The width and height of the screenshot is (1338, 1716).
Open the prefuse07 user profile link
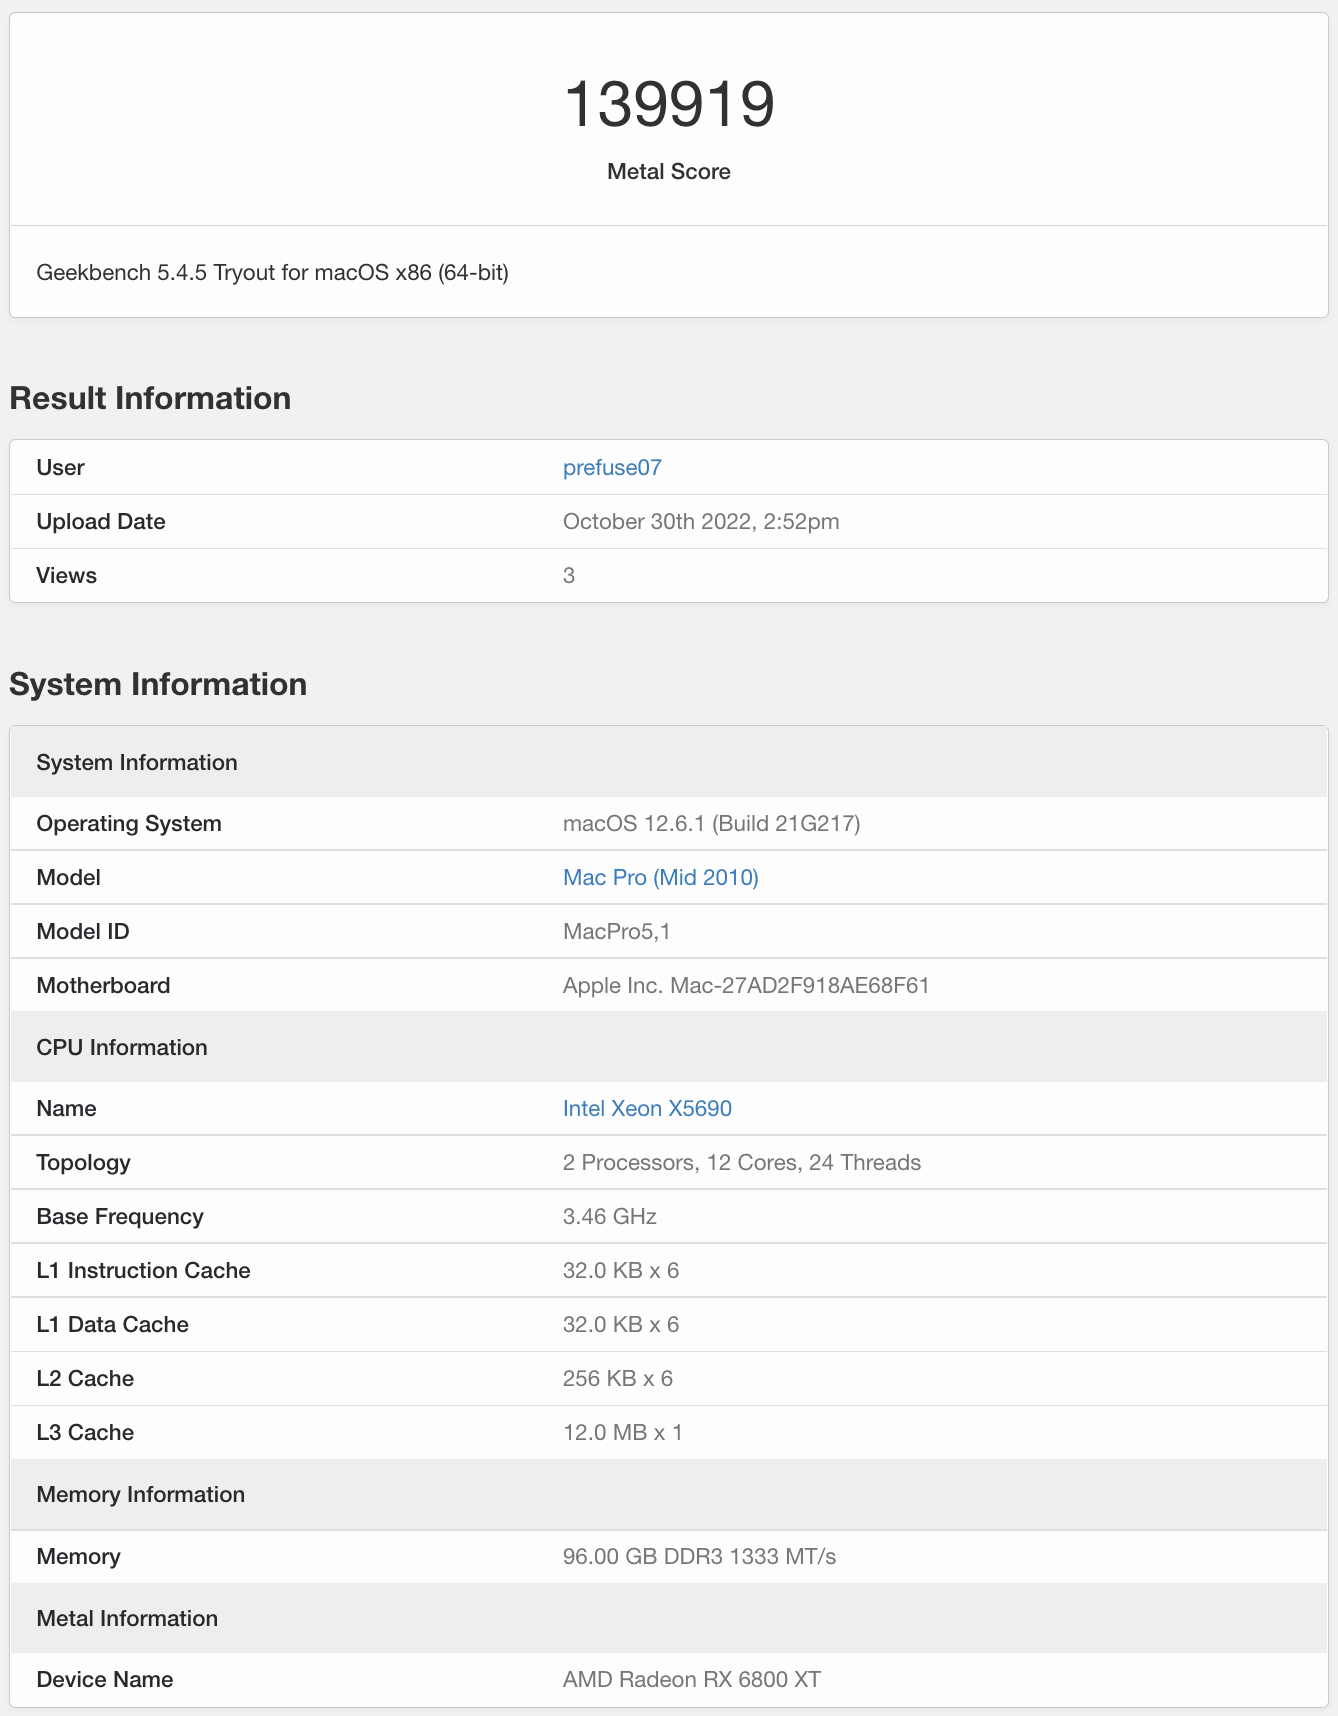612,467
